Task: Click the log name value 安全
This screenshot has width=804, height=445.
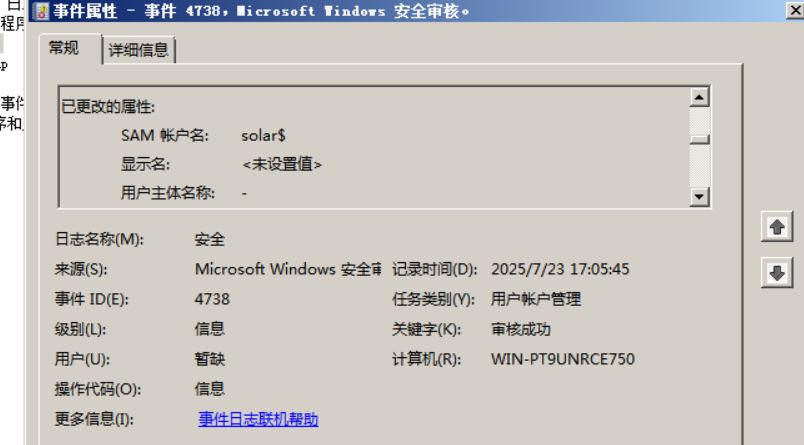Action: point(209,239)
